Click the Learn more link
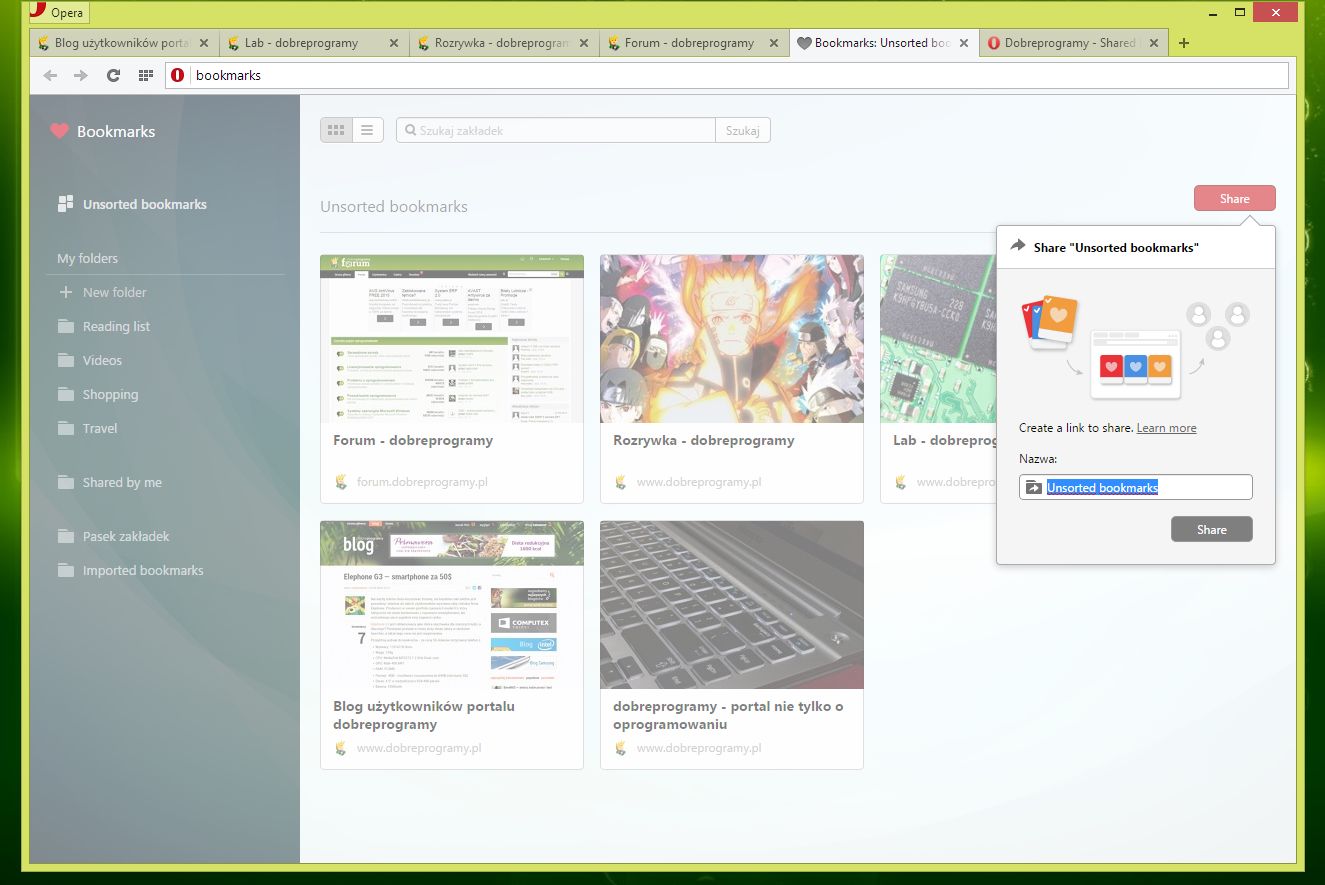The image size is (1325, 885). pos(1166,428)
